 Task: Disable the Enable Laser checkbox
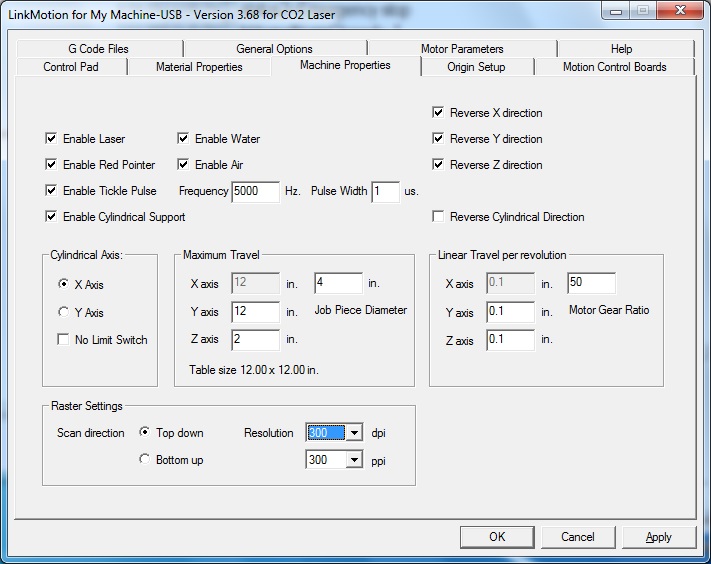tap(52, 139)
